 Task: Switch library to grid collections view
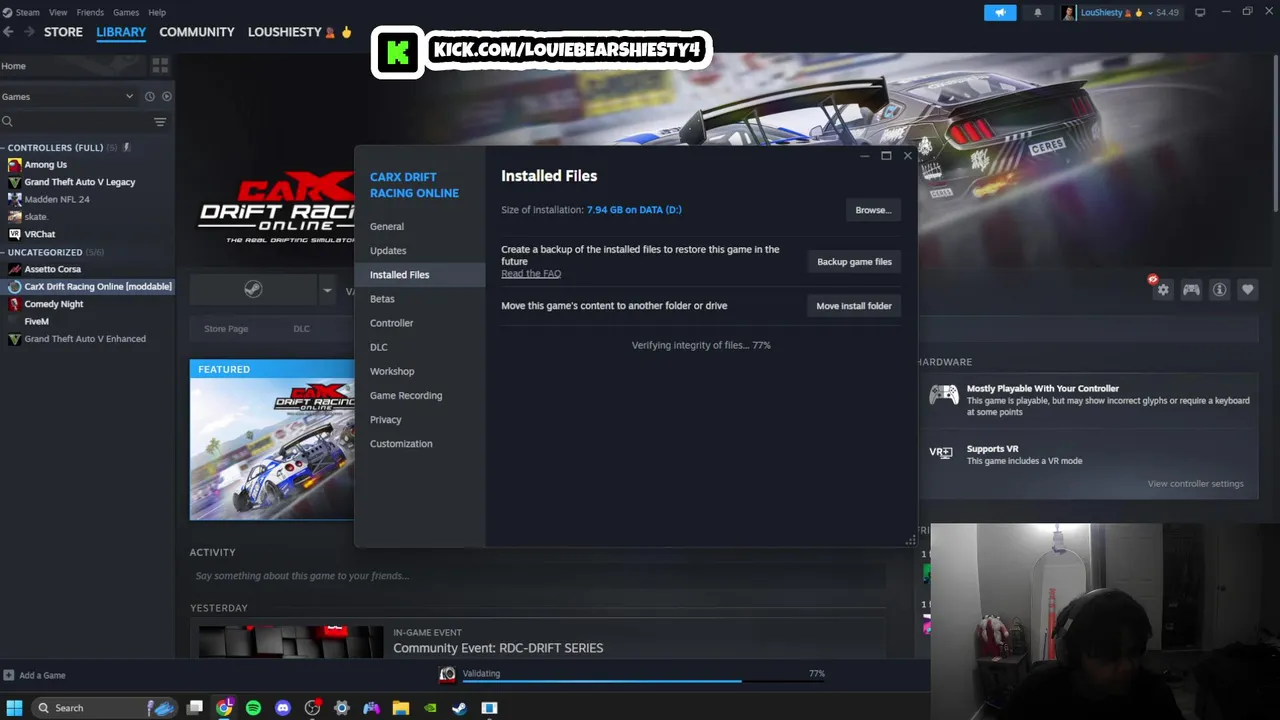coord(160,66)
